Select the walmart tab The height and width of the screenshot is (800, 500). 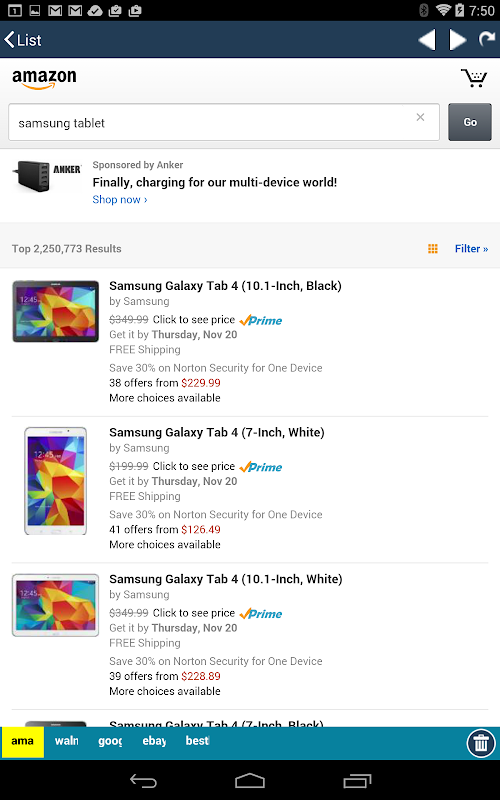pos(66,741)
